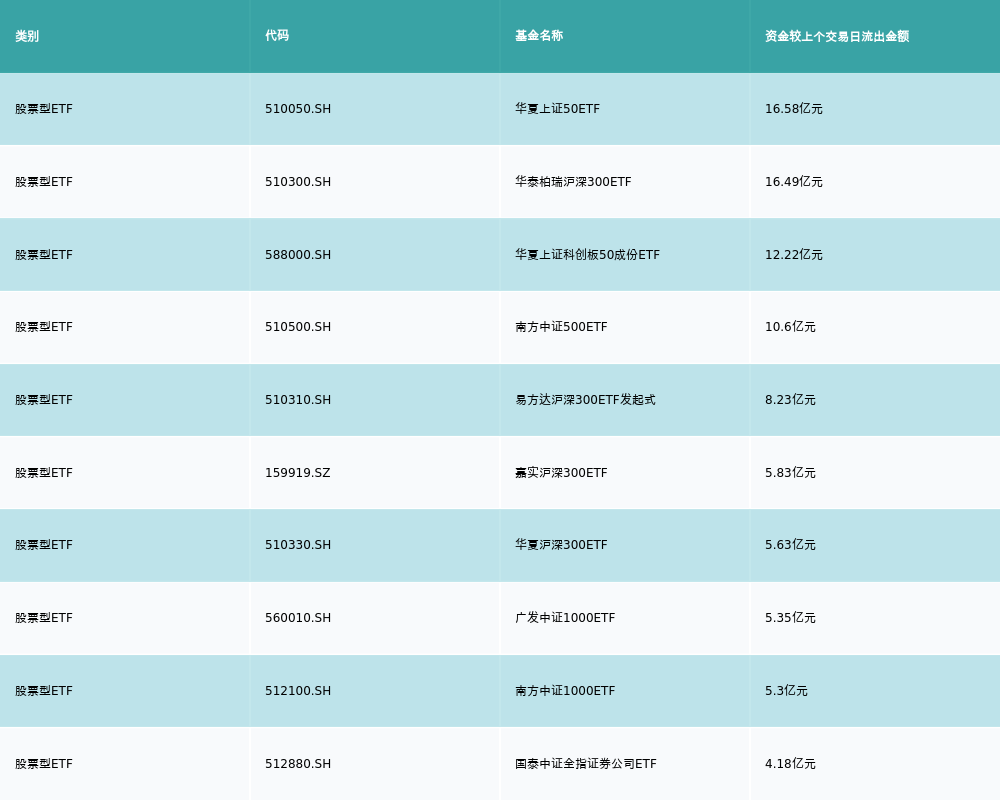The width and height of the screenshot is (1000, 800).
Task: Click outflow amount 5.63亿元
Action: point(790,545)
